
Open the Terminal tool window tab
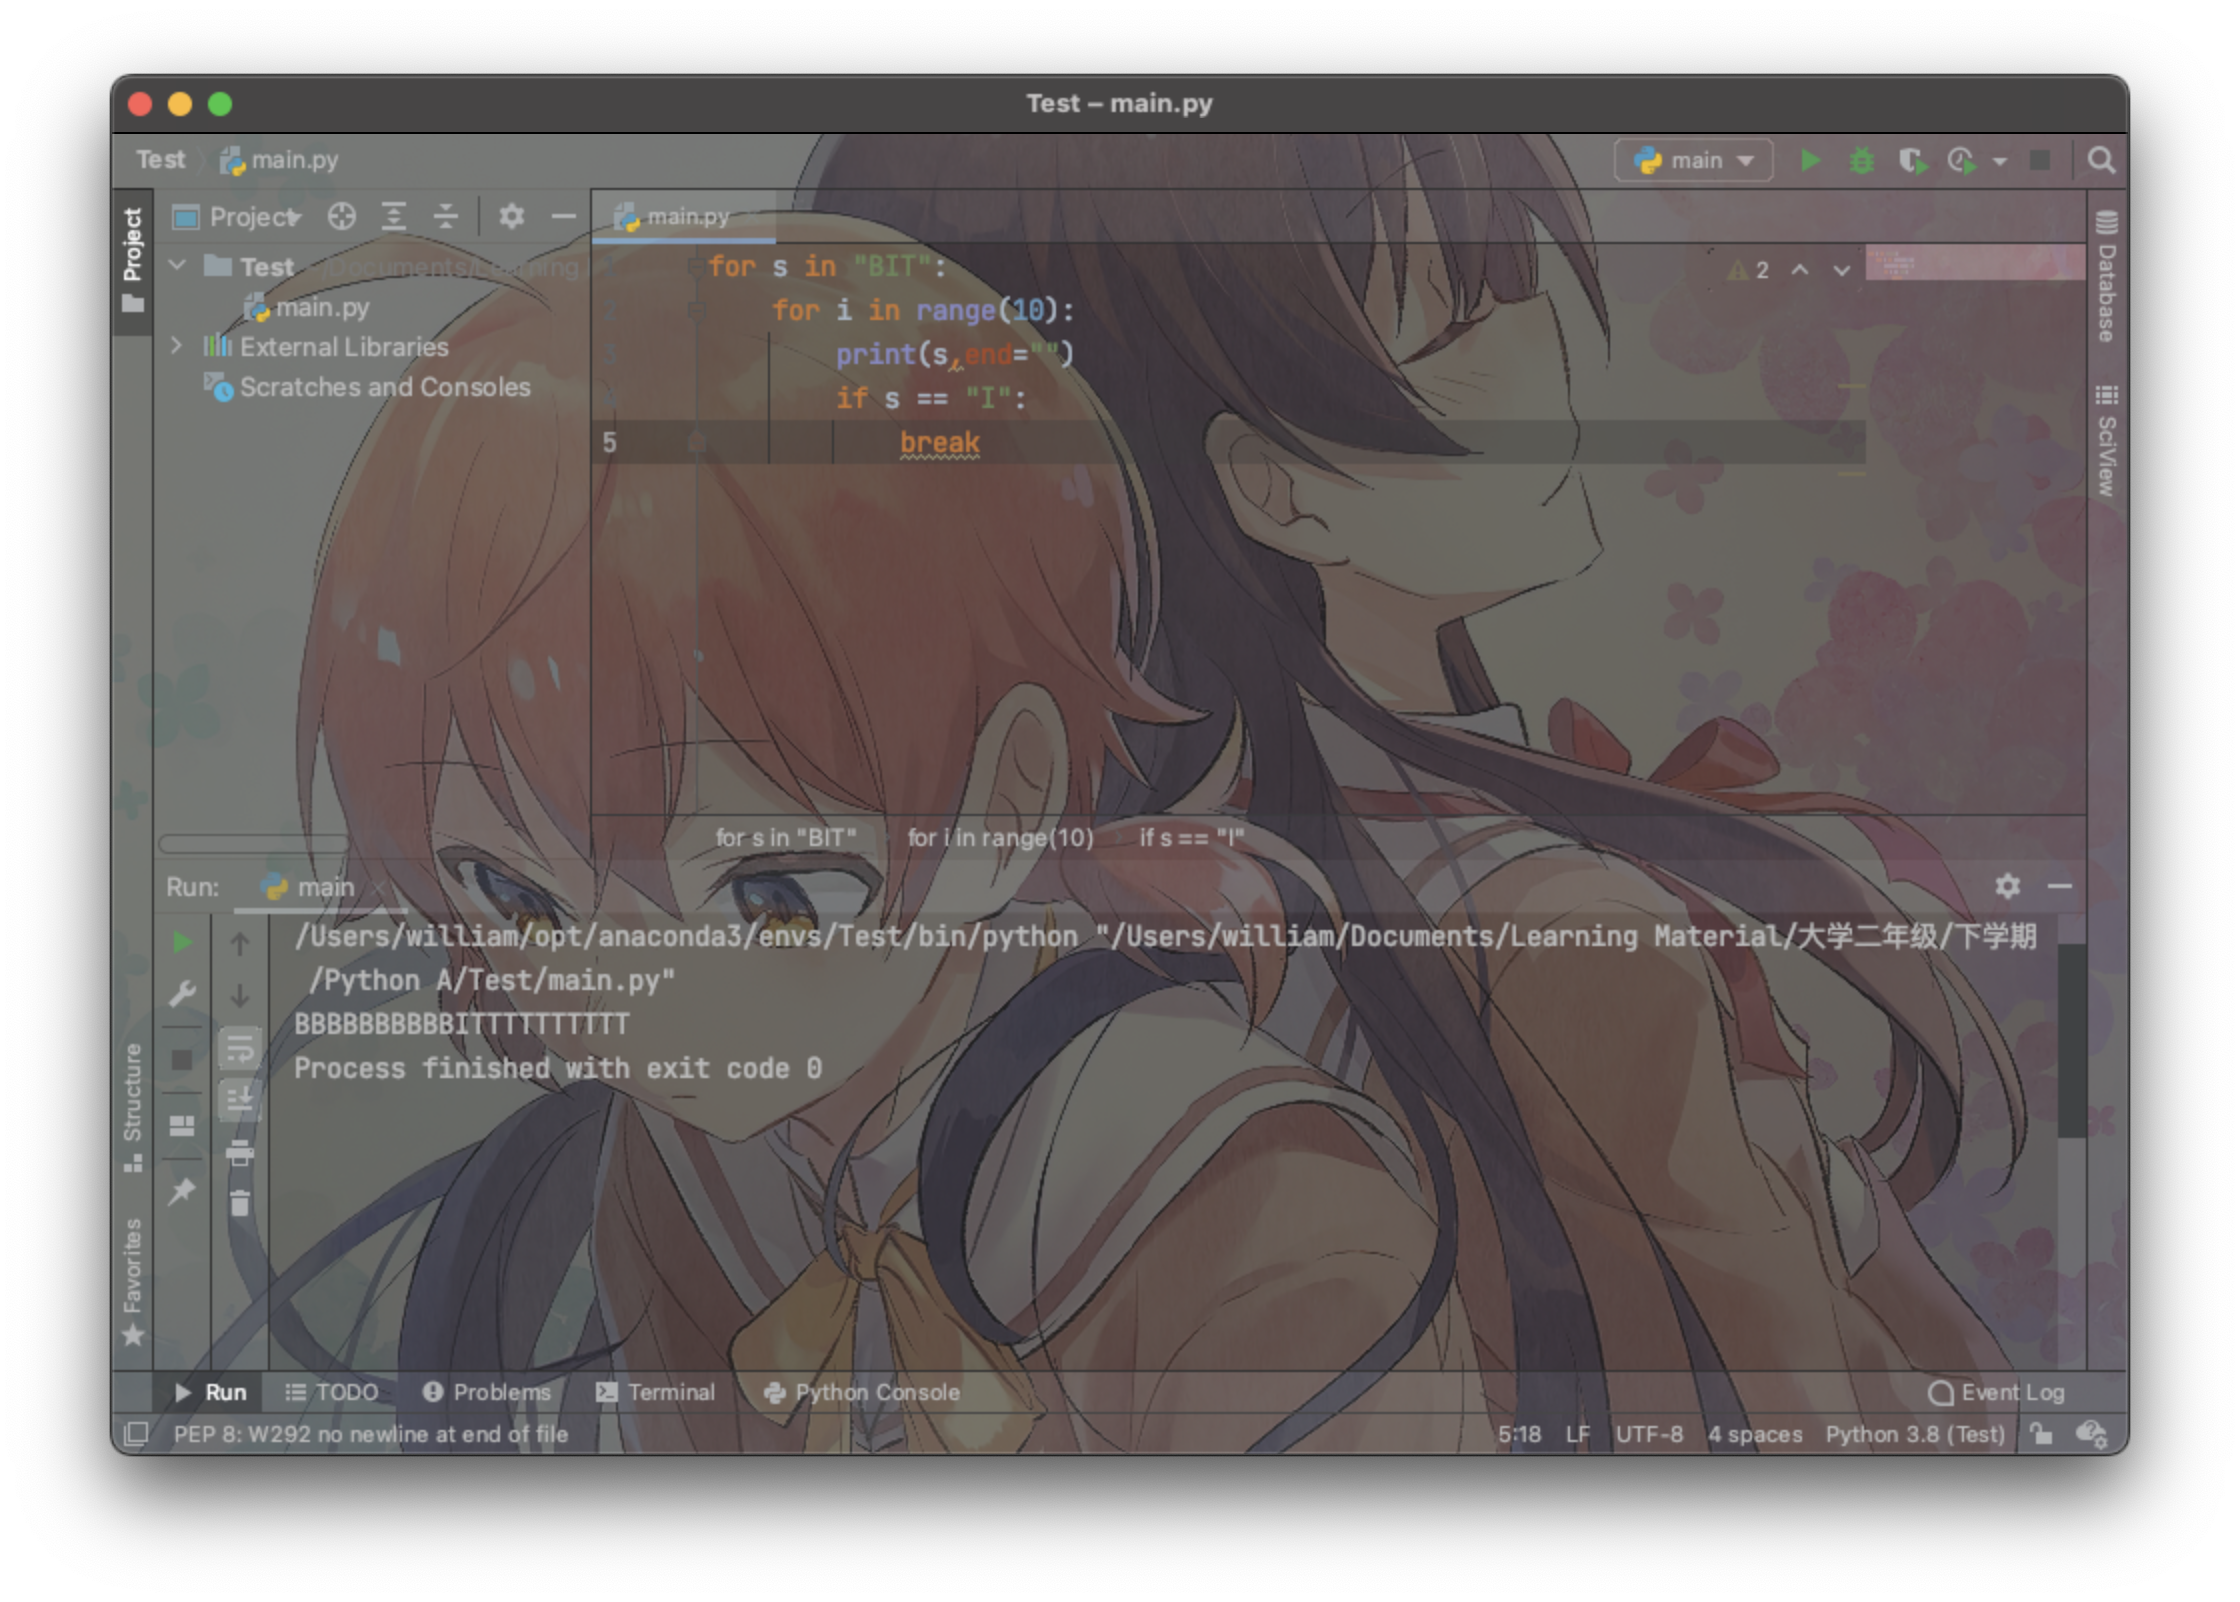coord(656,1392)
